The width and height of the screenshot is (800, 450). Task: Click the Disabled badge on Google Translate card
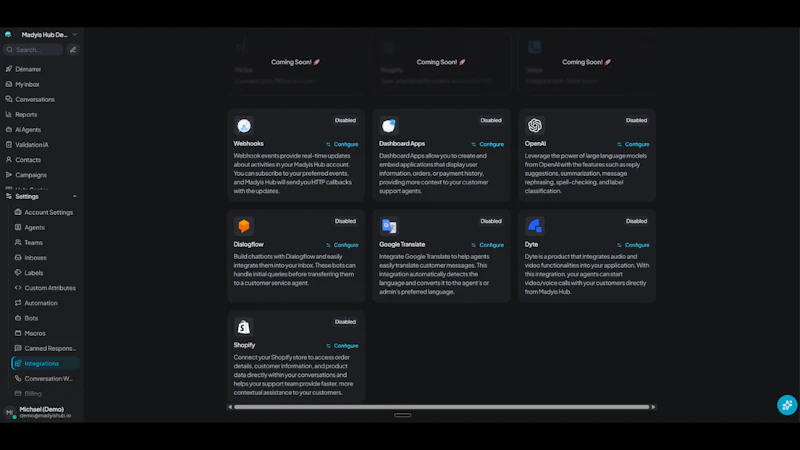[x=491, y=221]
